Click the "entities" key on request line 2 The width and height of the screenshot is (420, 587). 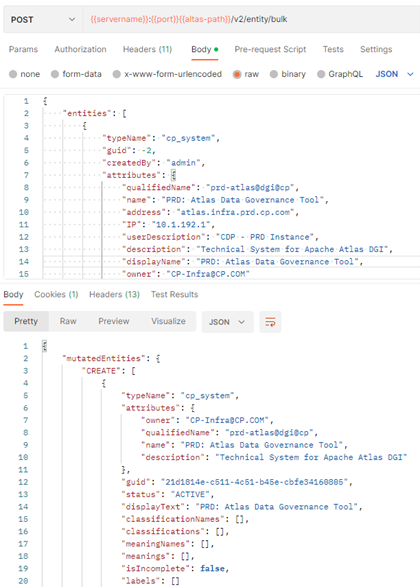(x=87, y=113)
